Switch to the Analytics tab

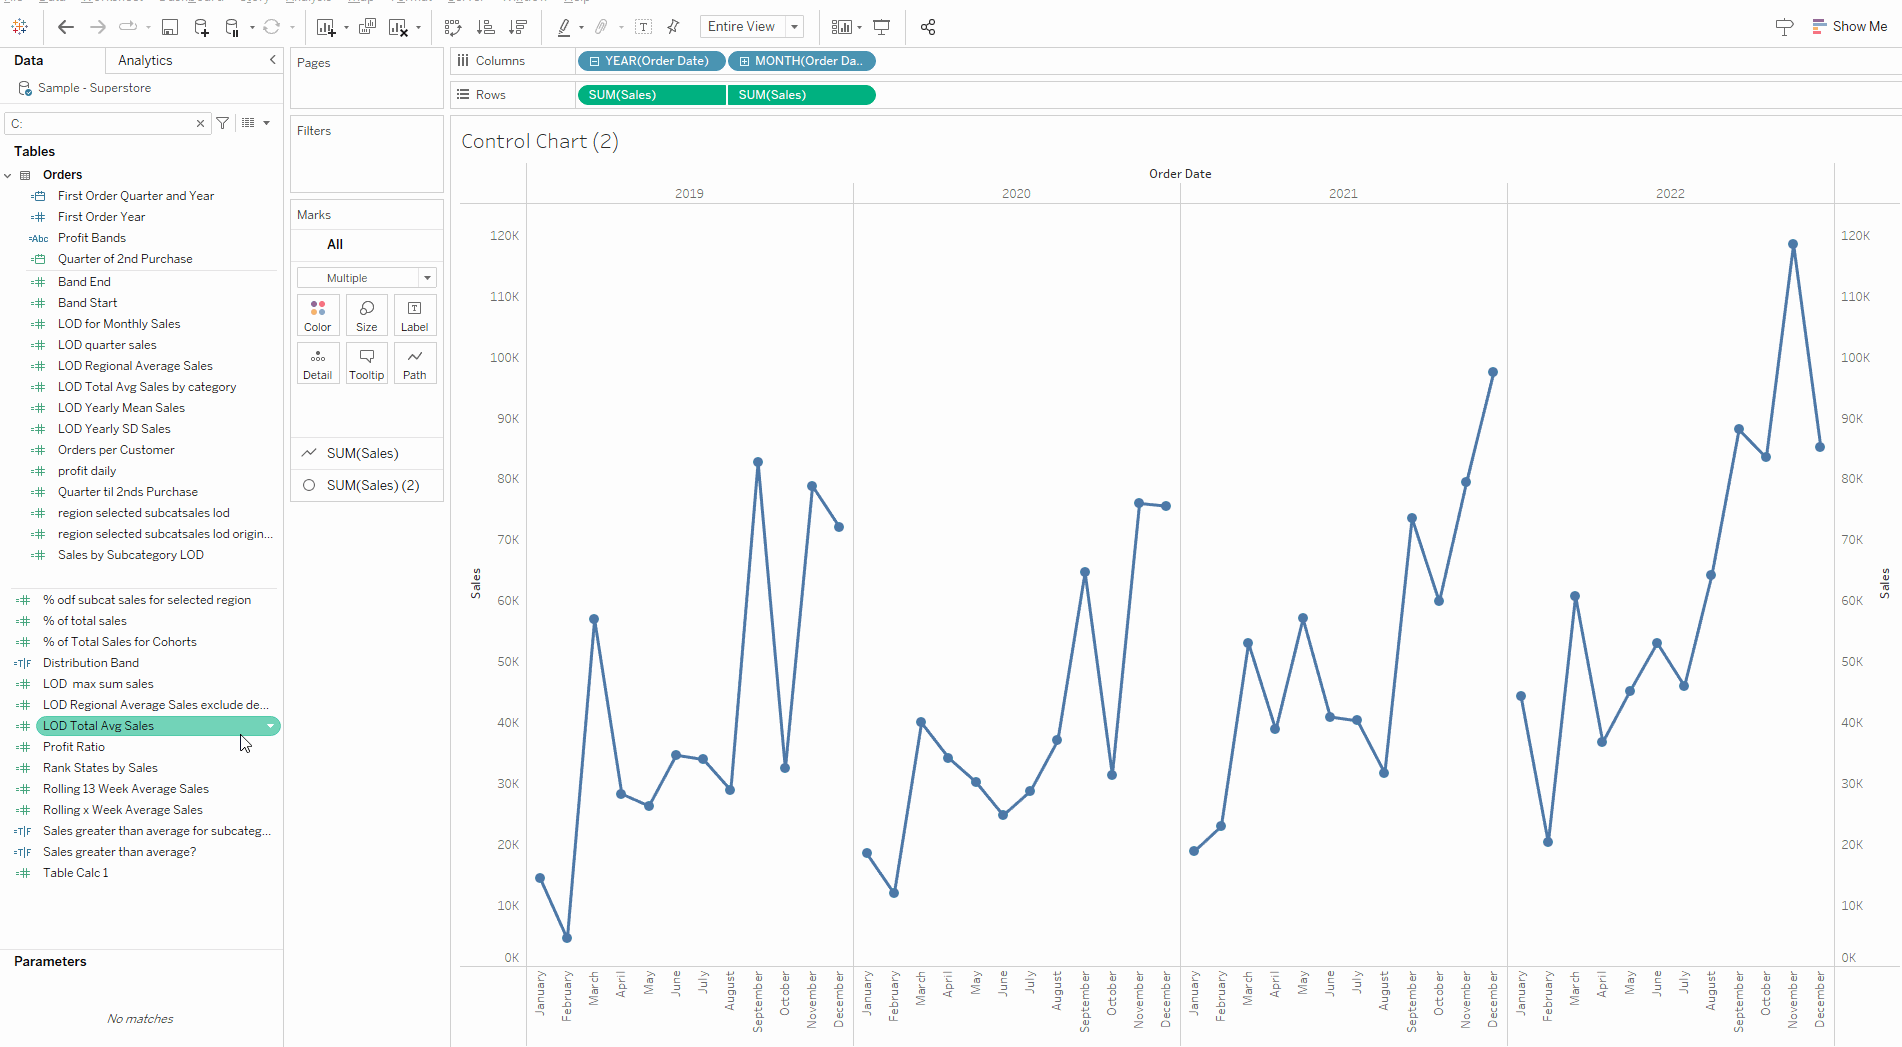(x=145, y=60)
